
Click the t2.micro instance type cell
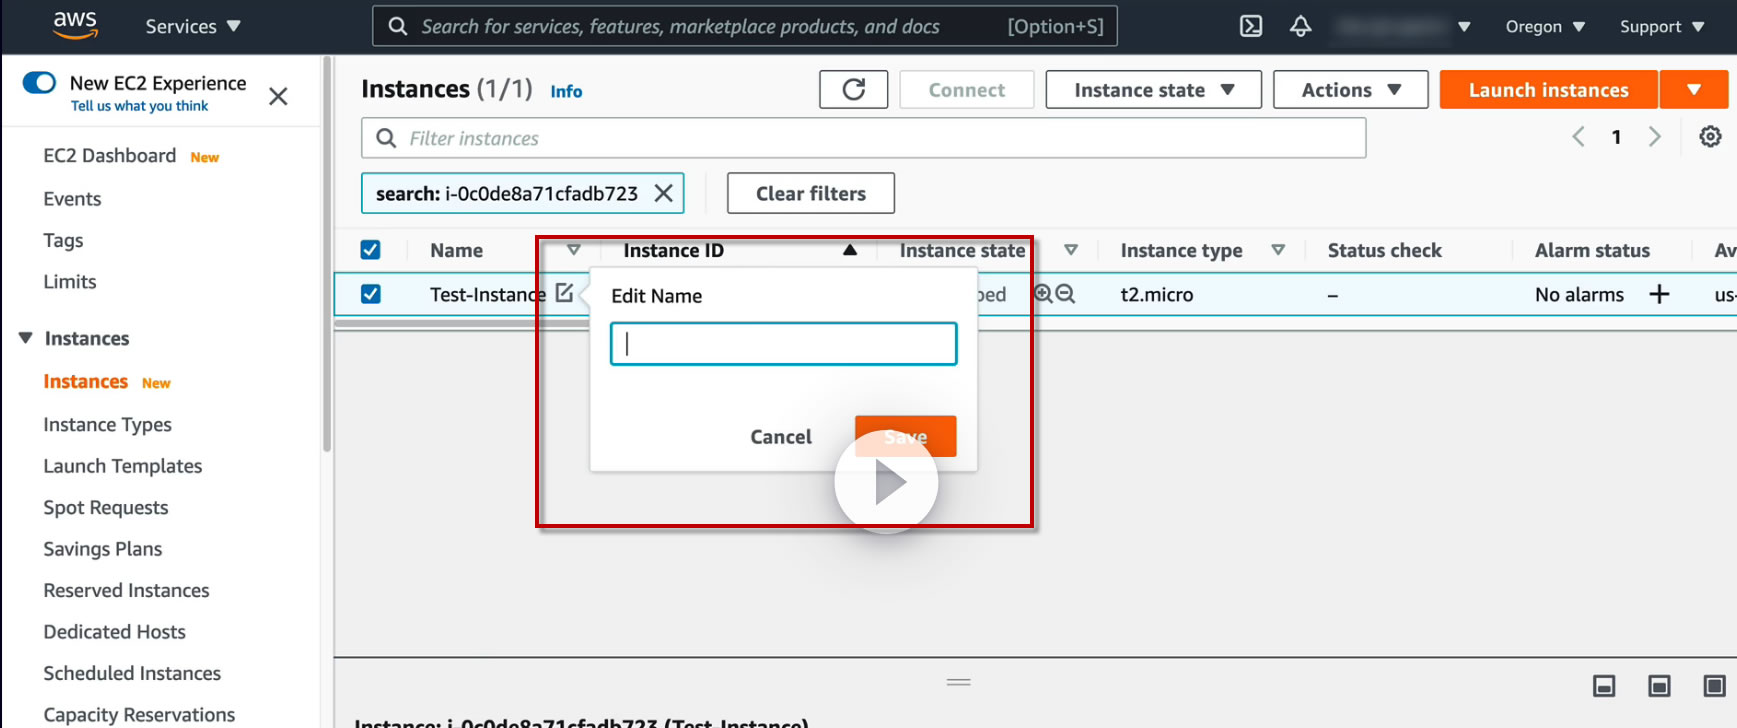click(1157, 295)
